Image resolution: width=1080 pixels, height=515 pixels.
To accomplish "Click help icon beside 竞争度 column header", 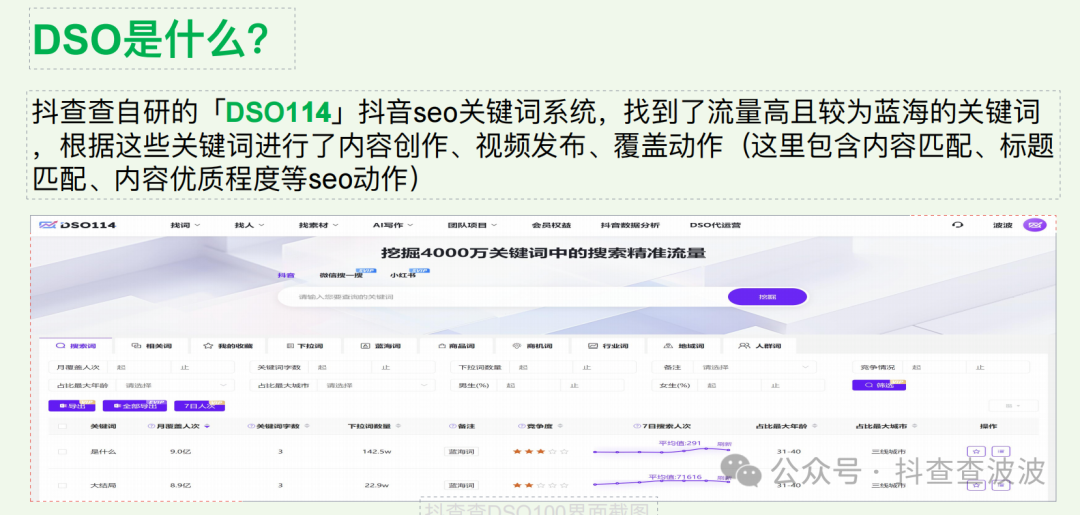I will [521, 427].
